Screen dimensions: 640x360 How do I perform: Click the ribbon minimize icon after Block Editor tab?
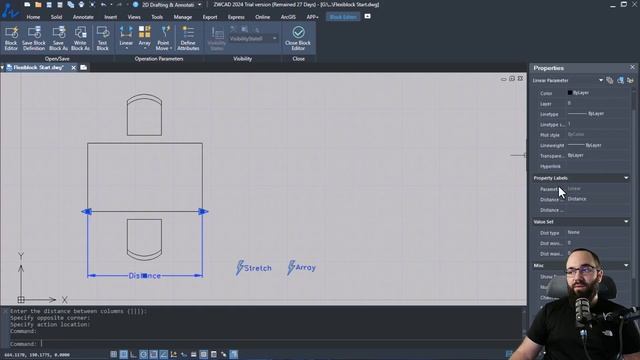367,16
